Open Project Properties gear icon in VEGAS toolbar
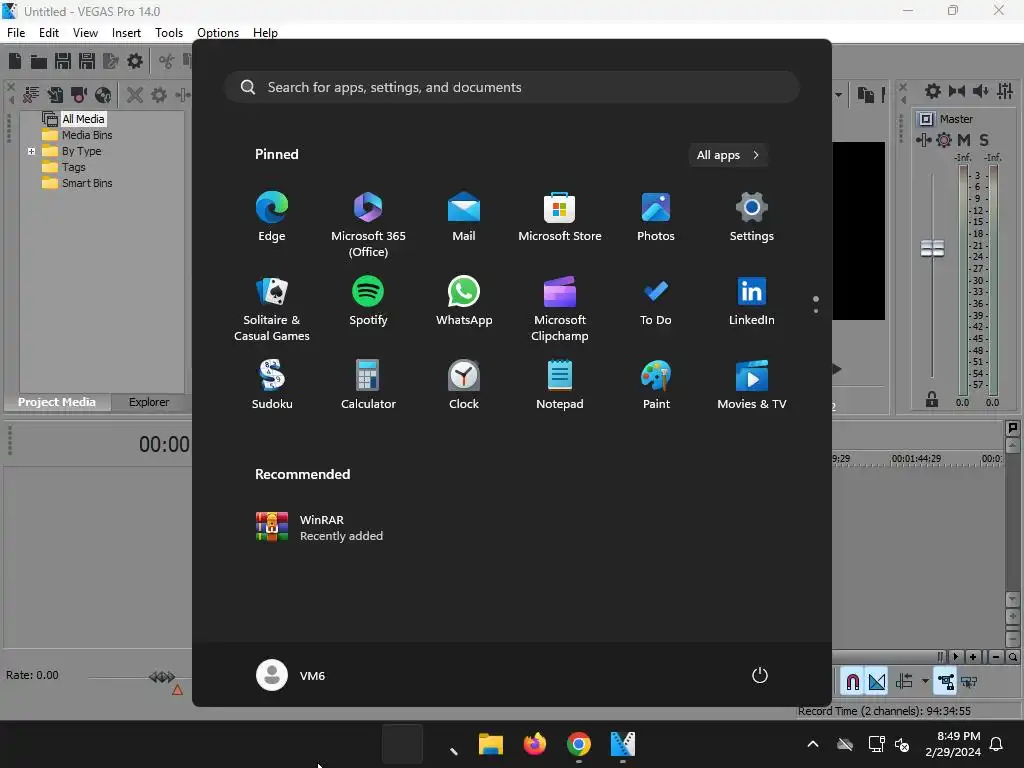 [x=135, y=61]
